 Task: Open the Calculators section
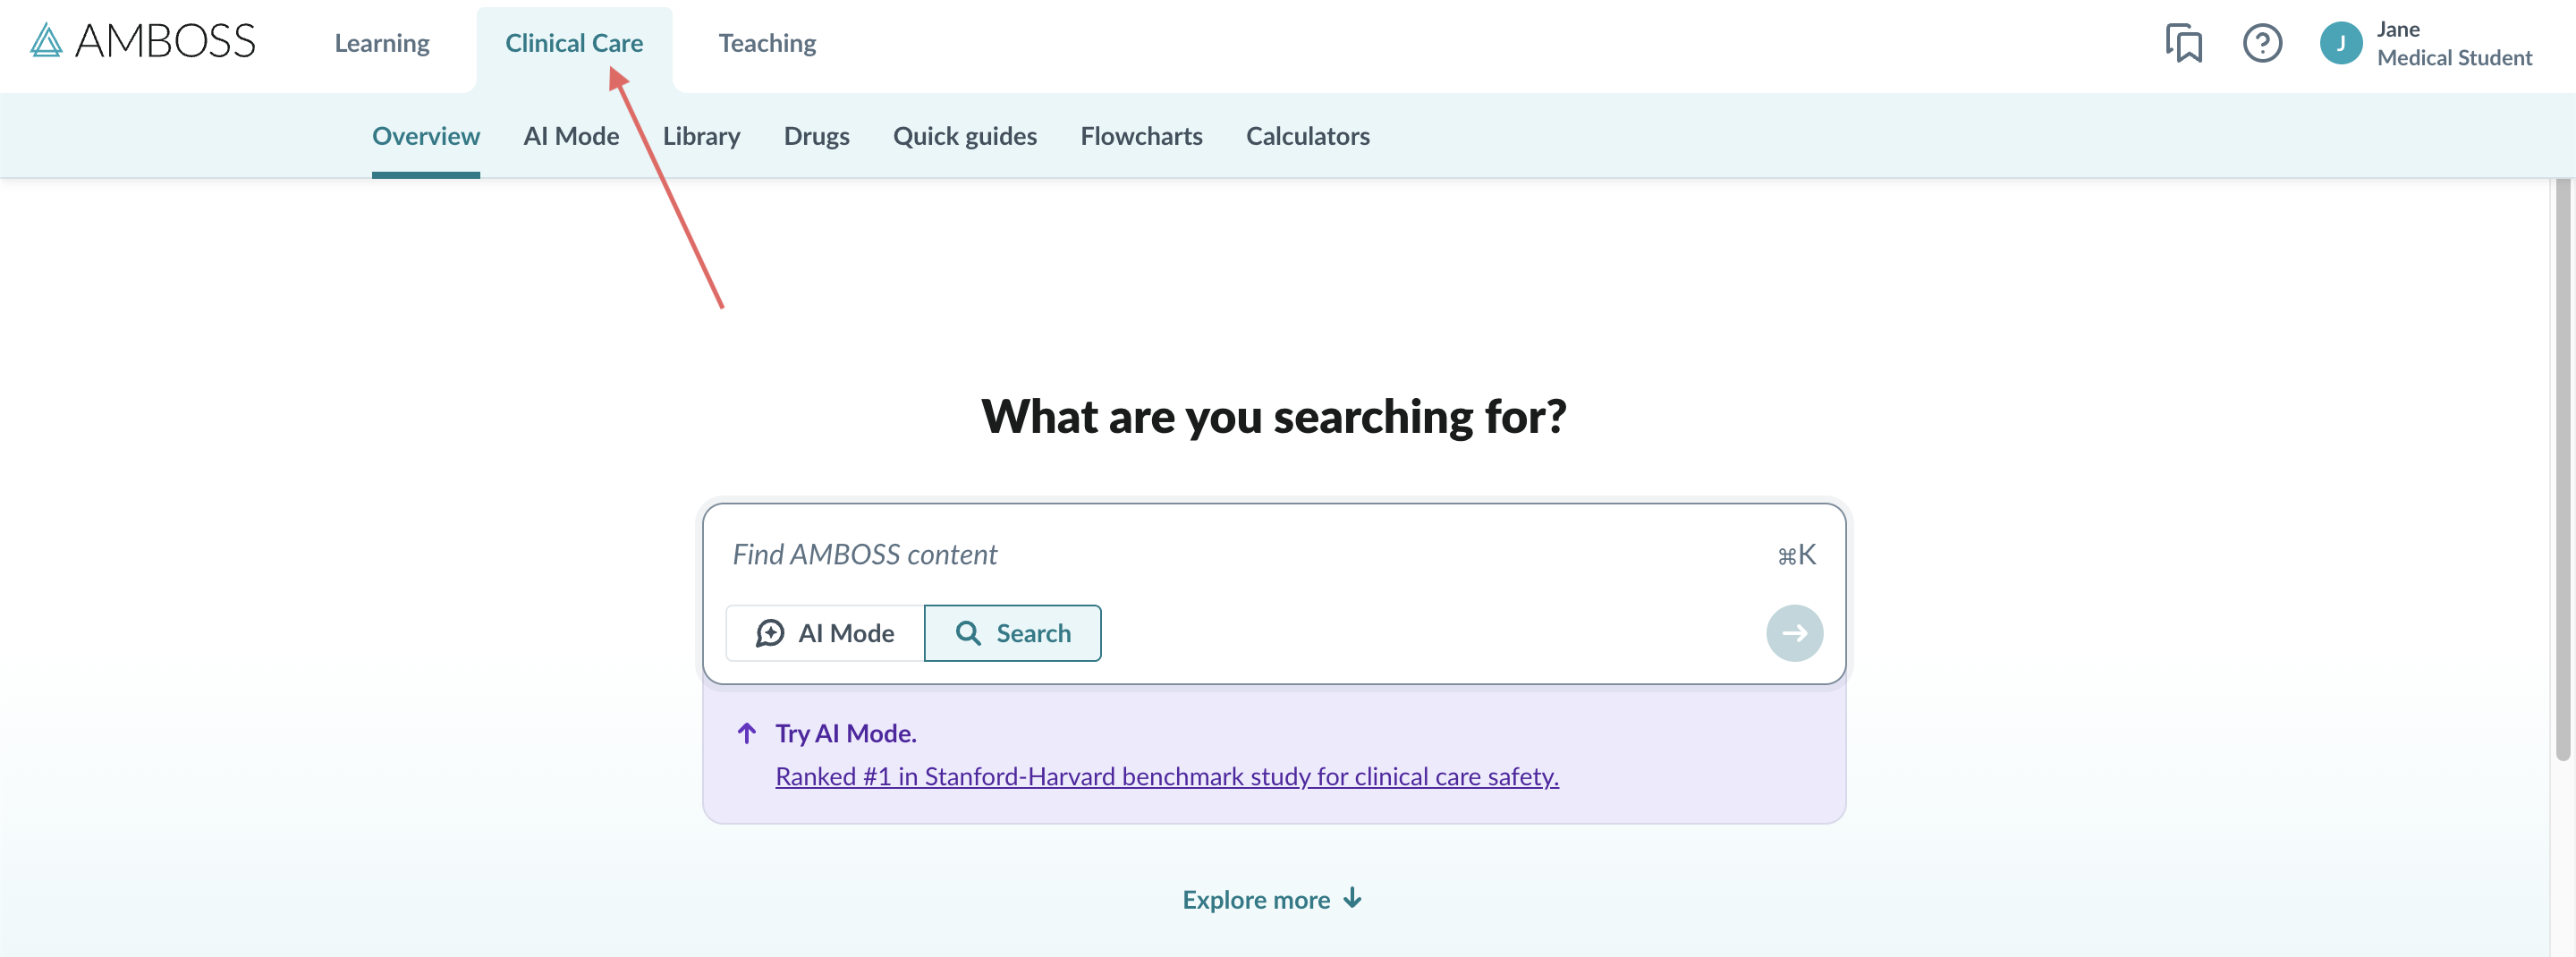(1307, 136)
